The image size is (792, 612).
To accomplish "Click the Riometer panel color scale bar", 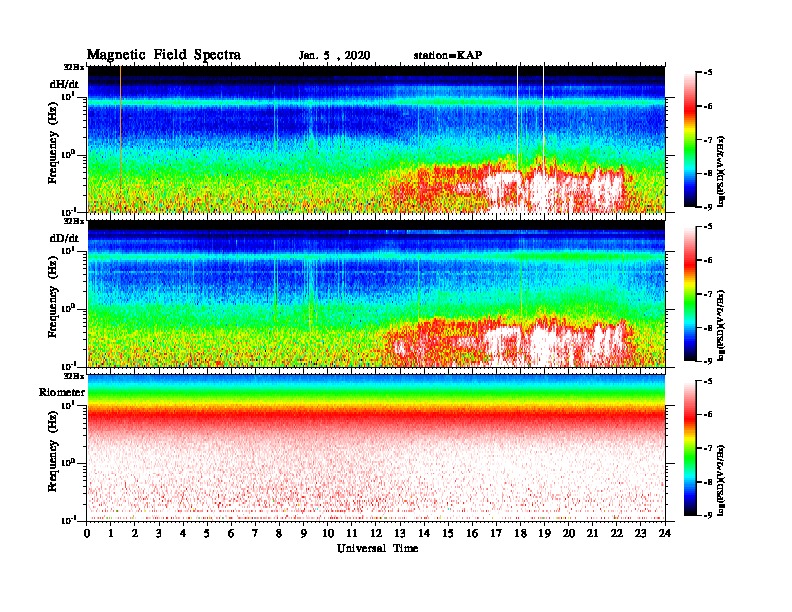I will coord(690,448).
